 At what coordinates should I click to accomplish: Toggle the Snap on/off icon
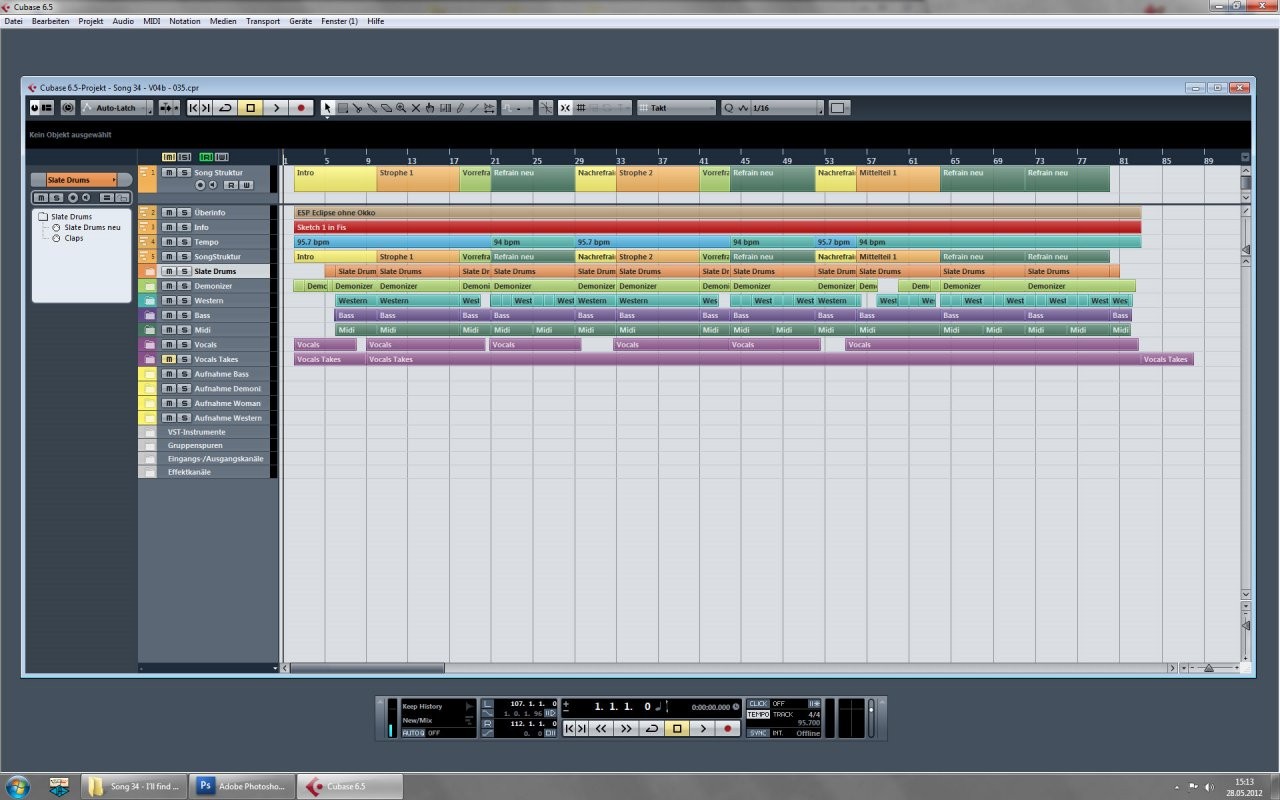tap(566, 108)
